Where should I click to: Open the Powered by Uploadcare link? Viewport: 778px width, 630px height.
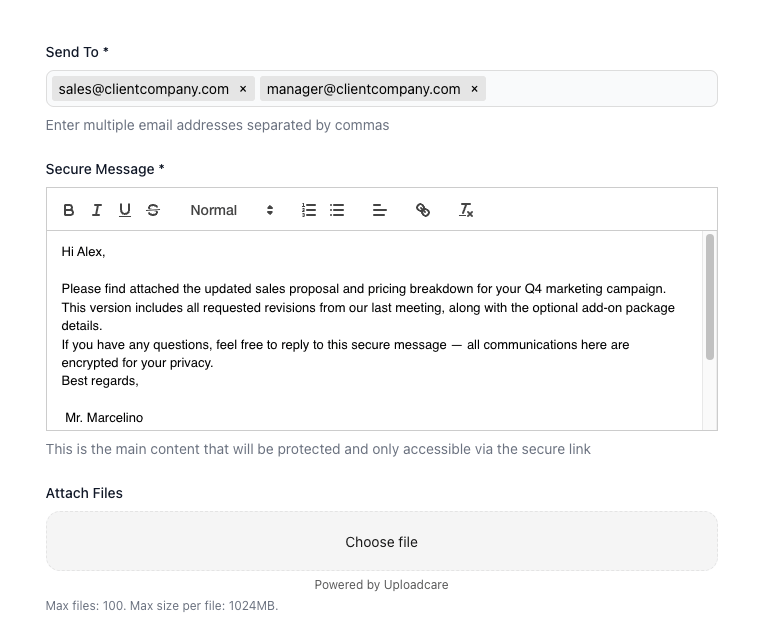(x=381, y=585)
